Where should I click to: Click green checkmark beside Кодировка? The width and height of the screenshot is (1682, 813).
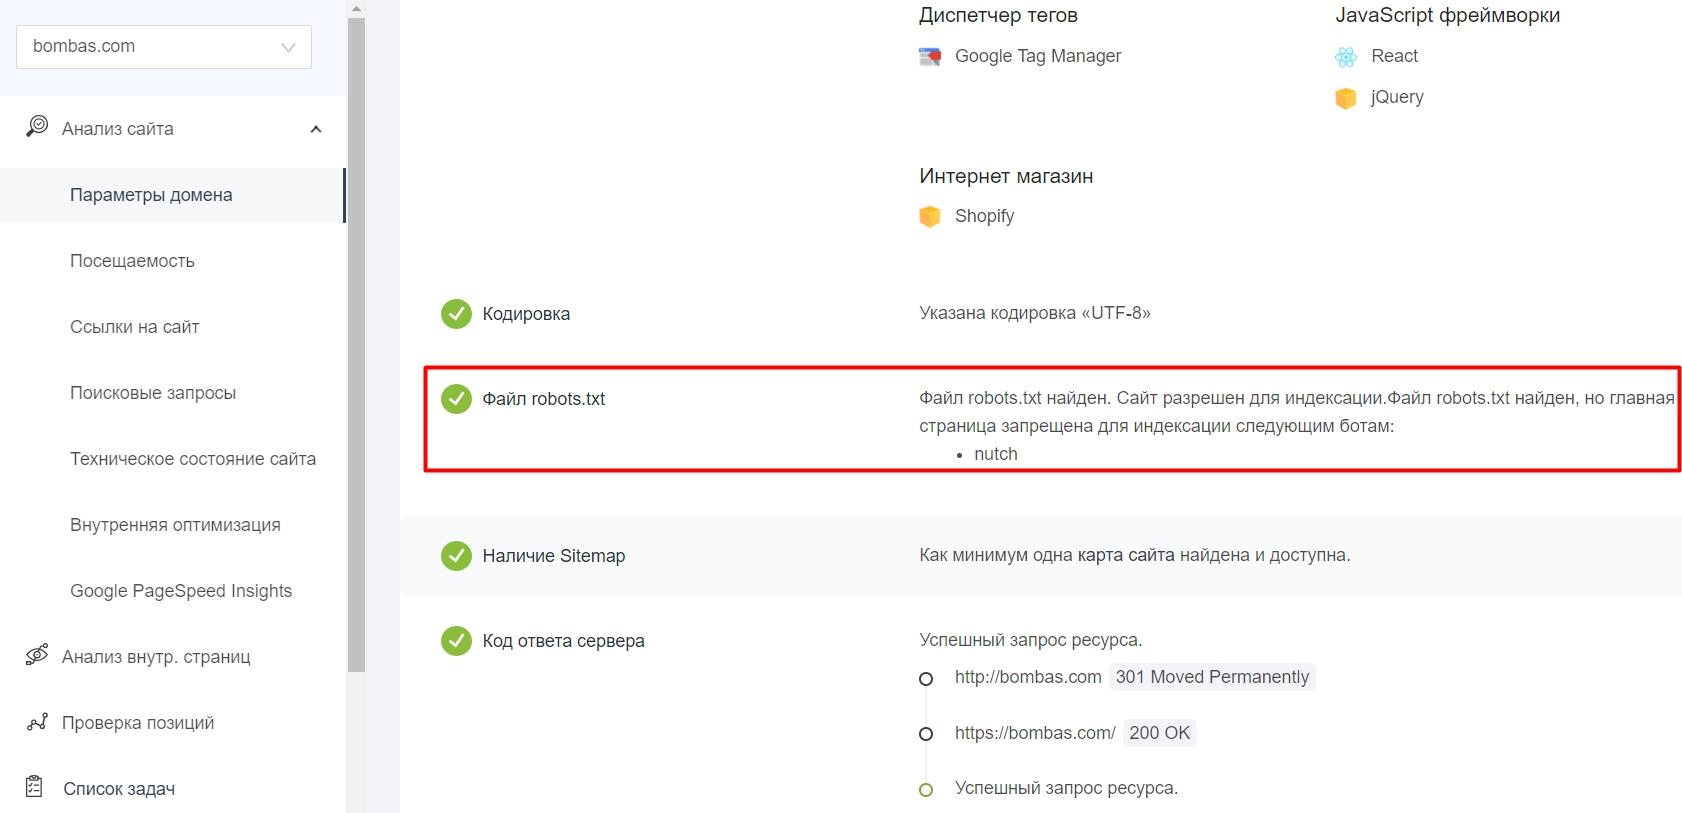coord(456,314)
